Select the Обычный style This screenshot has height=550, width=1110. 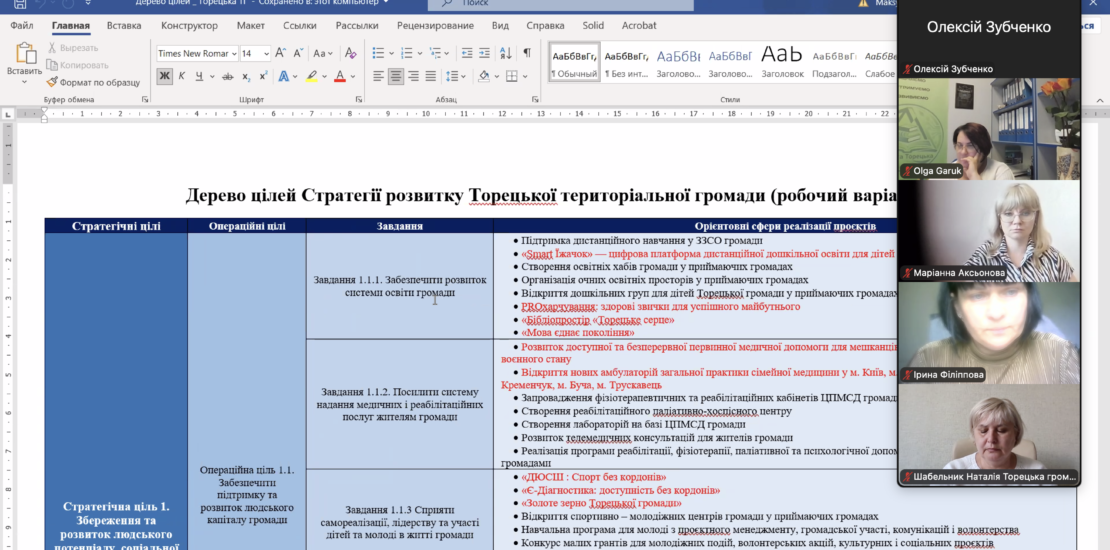[574, 61]
